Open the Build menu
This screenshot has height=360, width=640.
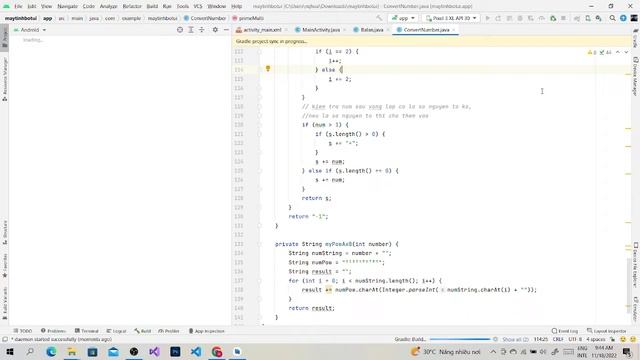tap(152, 6)
